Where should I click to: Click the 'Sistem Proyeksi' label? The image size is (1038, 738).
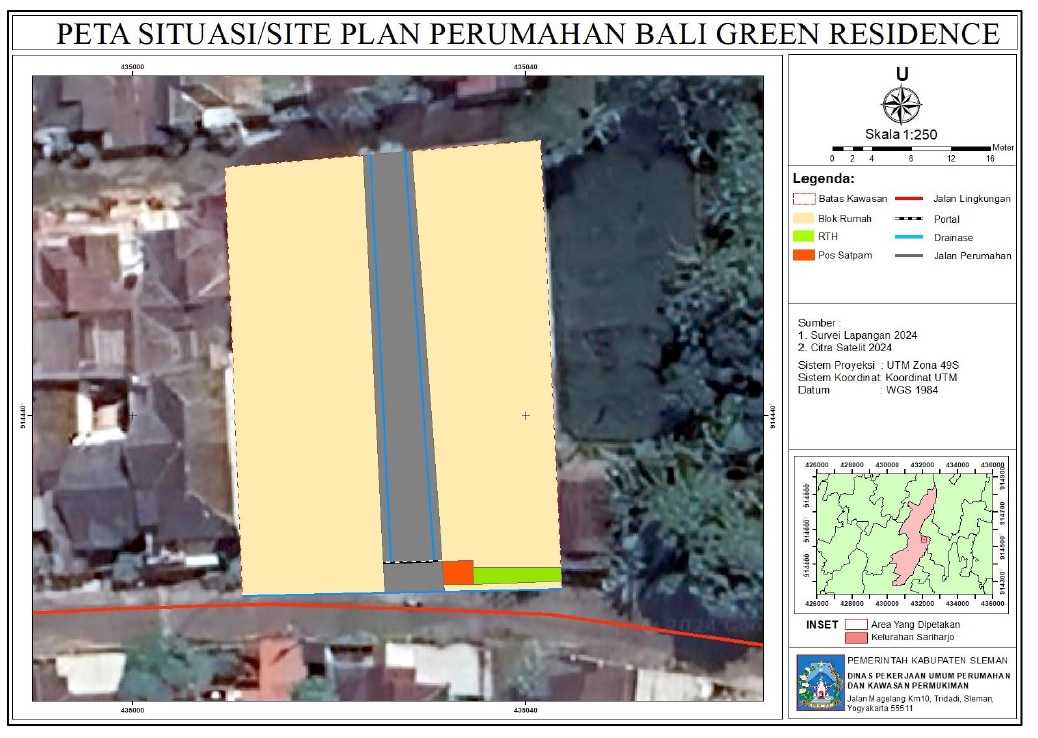[836, 365]
